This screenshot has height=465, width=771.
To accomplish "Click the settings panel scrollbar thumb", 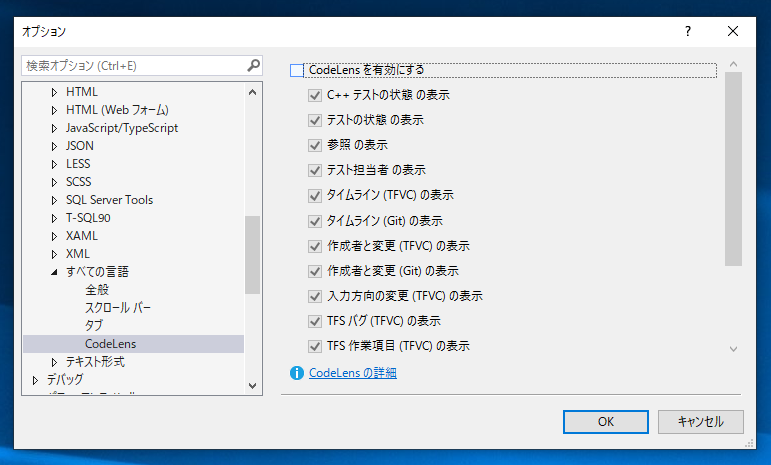I will tap(733, 169).
